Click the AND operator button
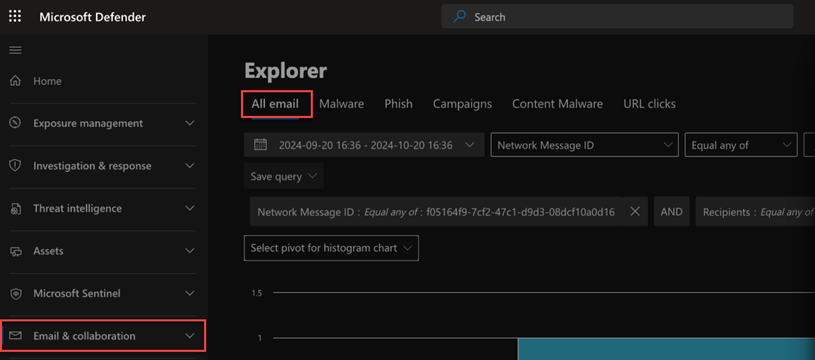The width and height of the screenshot is (815, 360). point(672,211)
